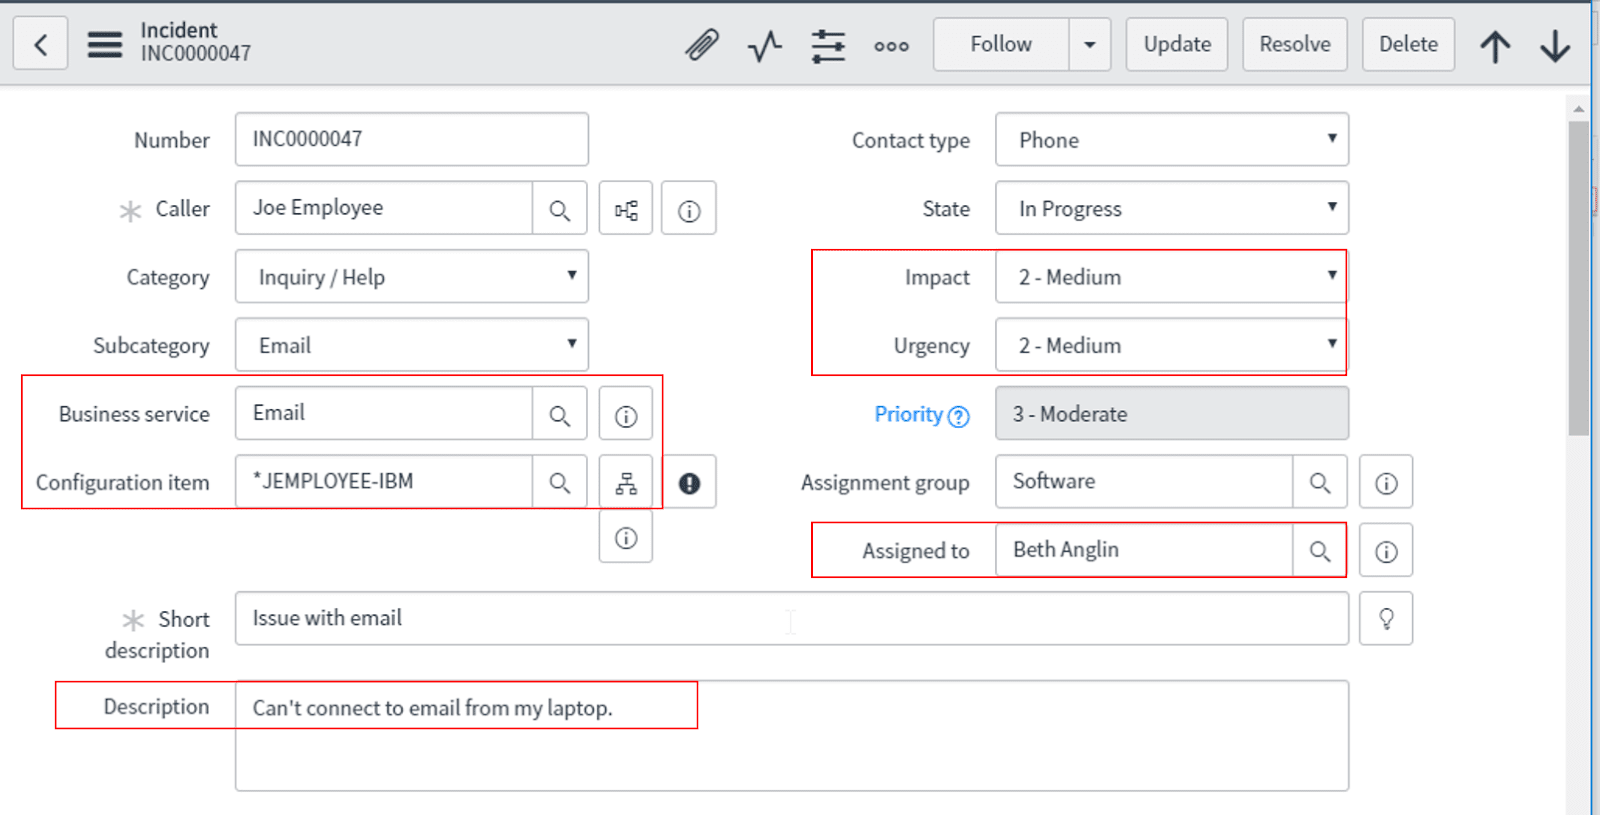Open more options three-dots icon
Viewport: 1600px width, 815px height.
(891, 46)
